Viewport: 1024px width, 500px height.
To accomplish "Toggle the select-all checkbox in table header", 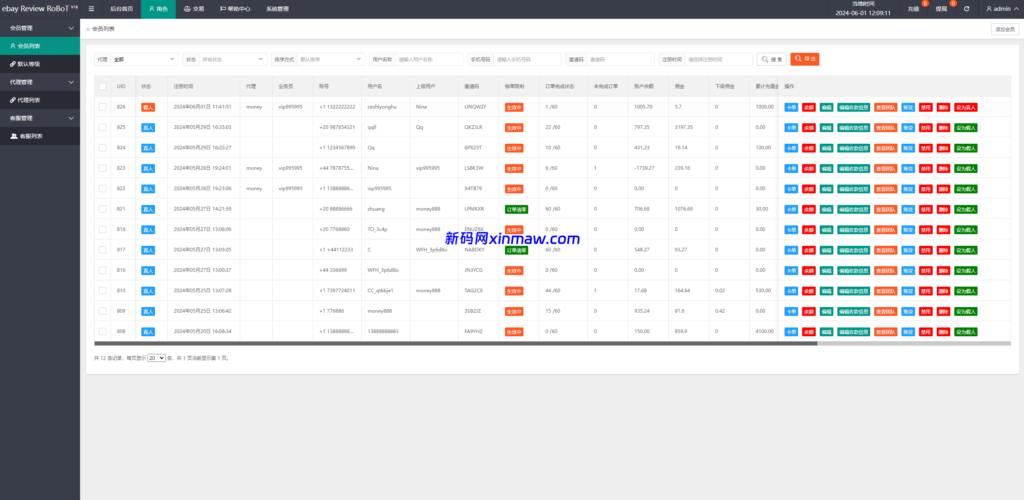I will coord(102,87).
